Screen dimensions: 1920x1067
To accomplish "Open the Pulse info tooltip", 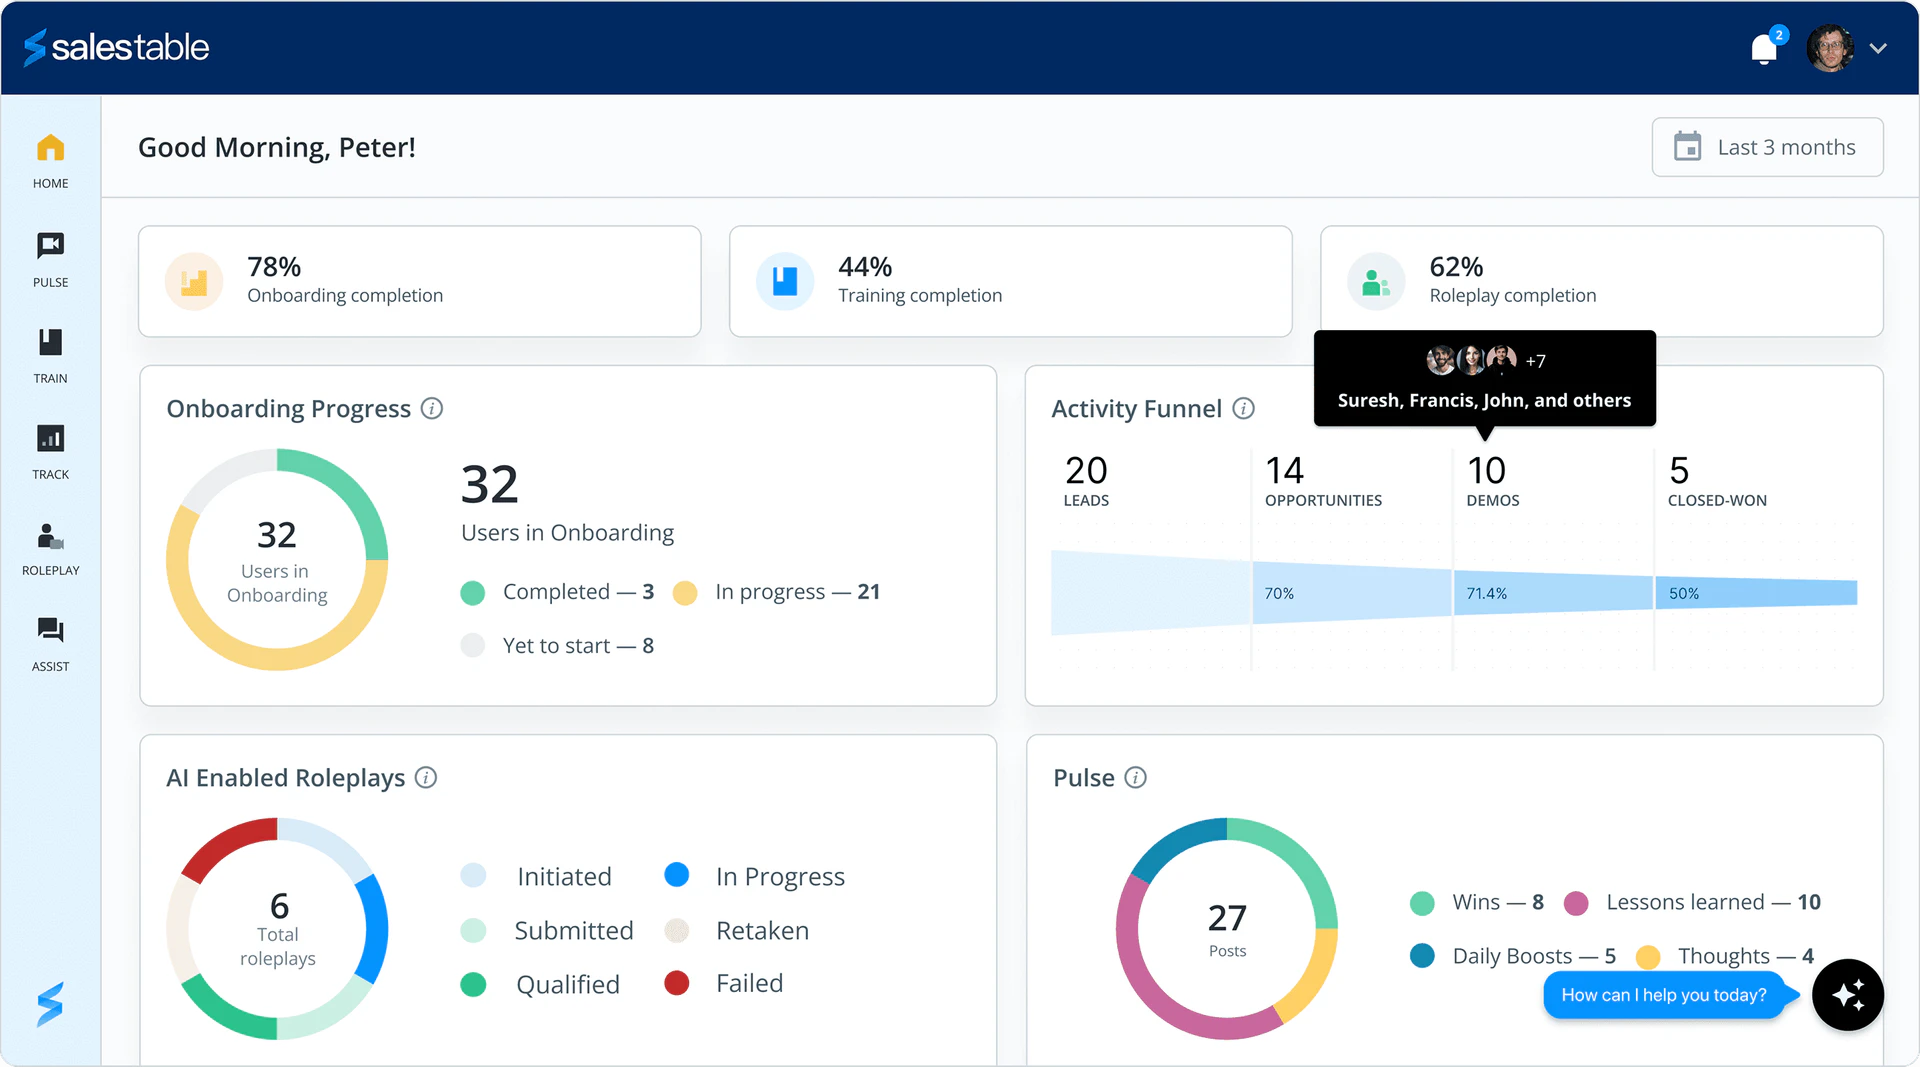I will (x=1136, y=778).
